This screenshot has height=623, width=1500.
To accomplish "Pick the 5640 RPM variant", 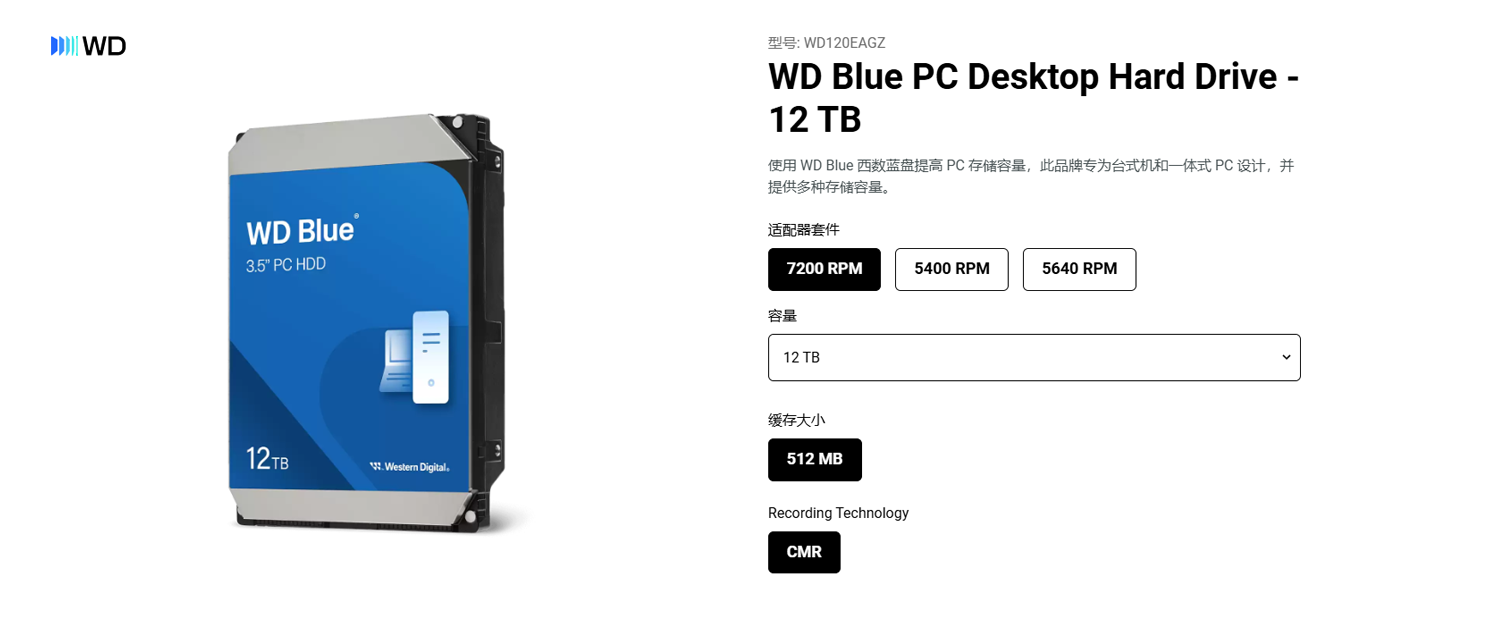I will (1079, 269).
